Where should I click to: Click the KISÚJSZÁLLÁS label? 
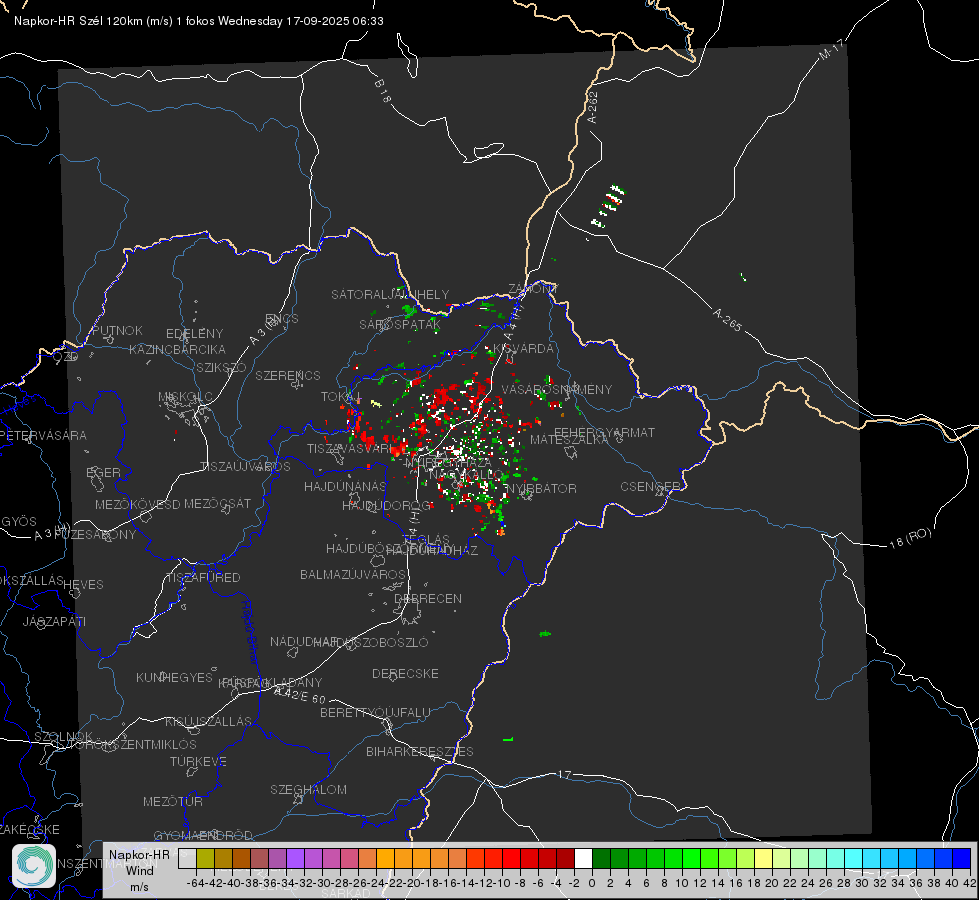pyautogui.click(x=209, y=721)
